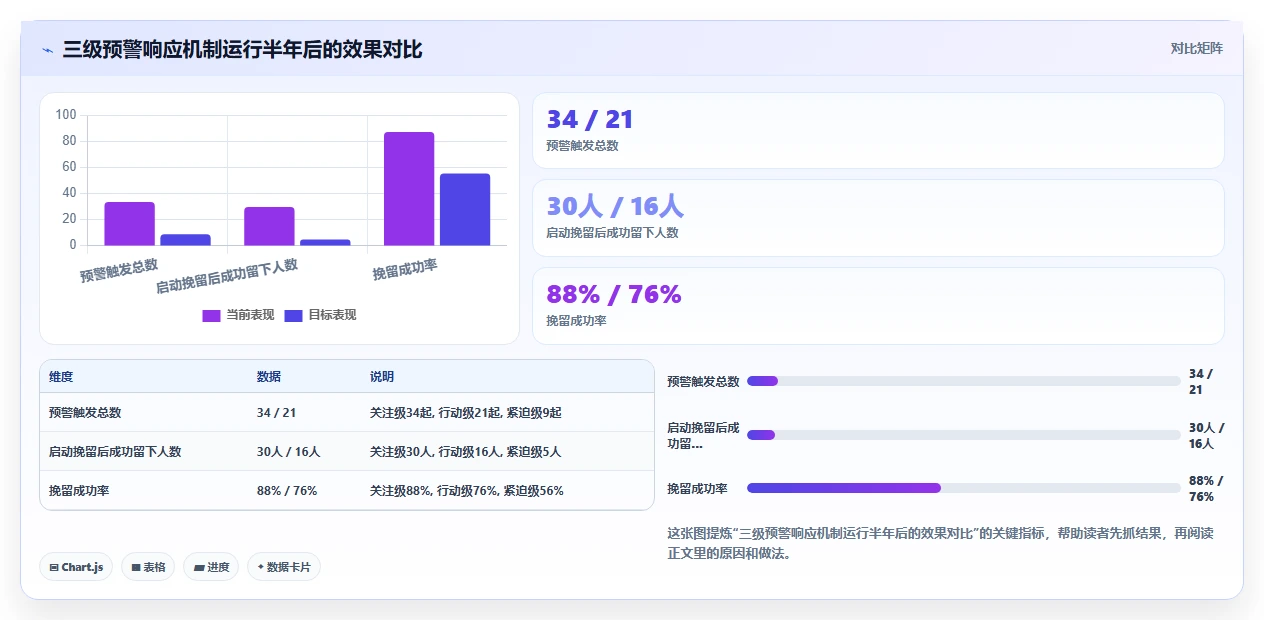The height and width of the screenshot is (620, 1264).
Task: Click table data cell 34 / 21
Action: 277,412
